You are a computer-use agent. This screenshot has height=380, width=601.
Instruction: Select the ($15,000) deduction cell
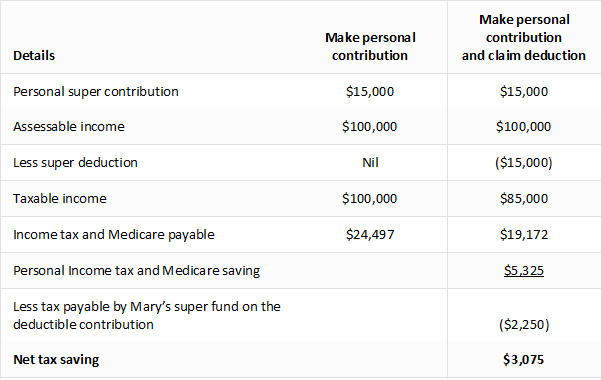(524, 163)
